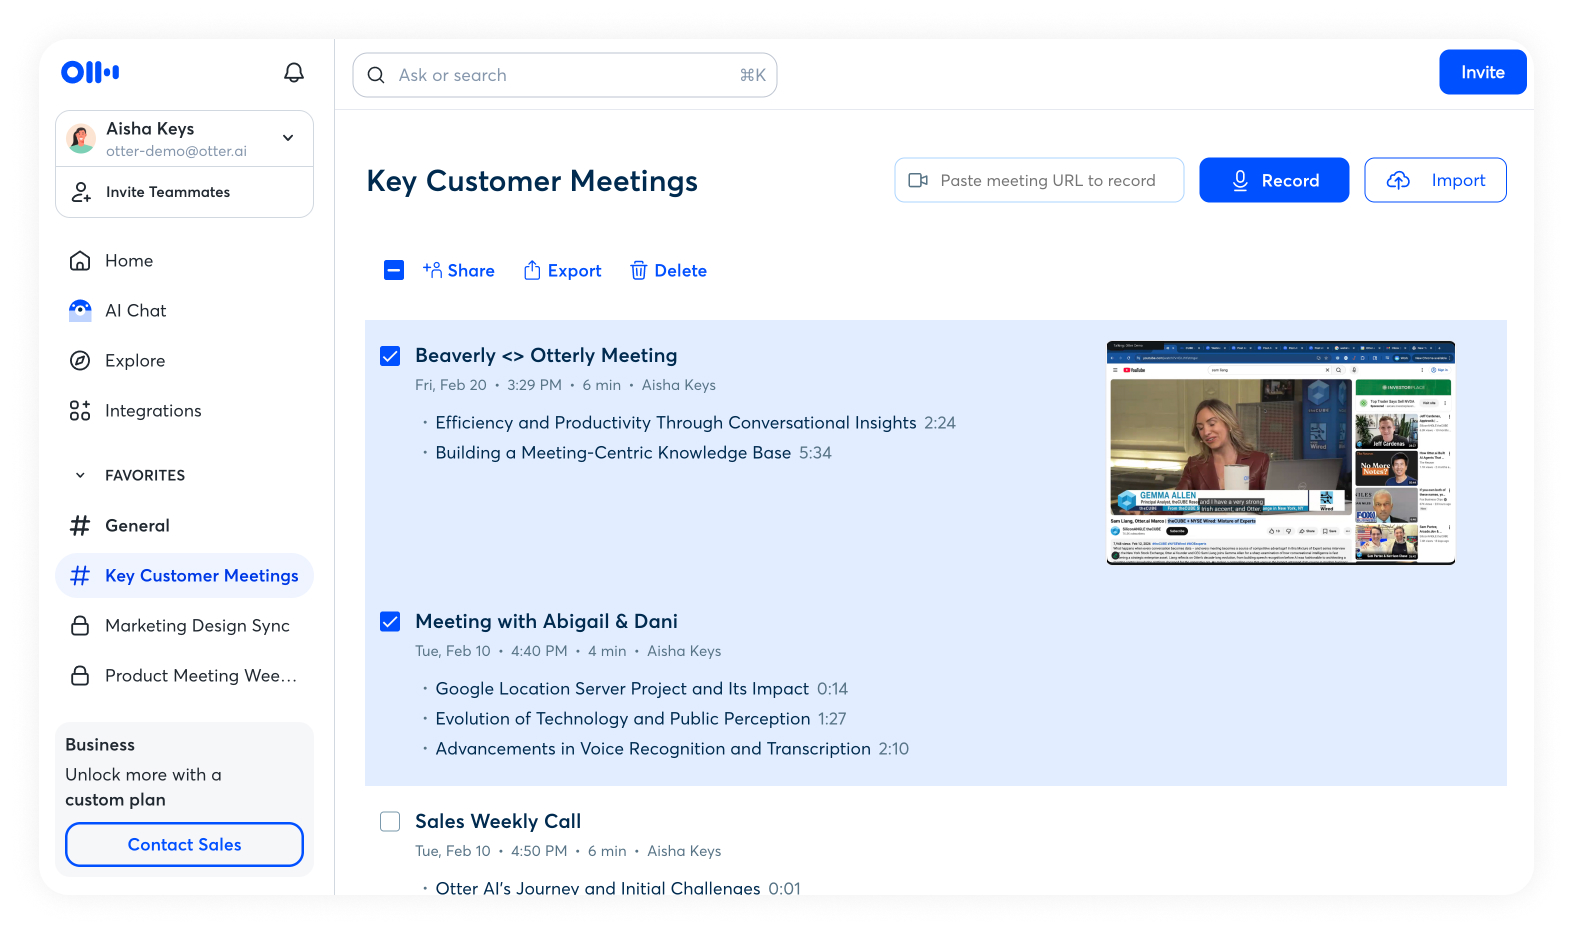This screenshot has width=1573, height=934.
Task: Select the Sales Weekly Call checkbox
Action: tap(390, 822)
